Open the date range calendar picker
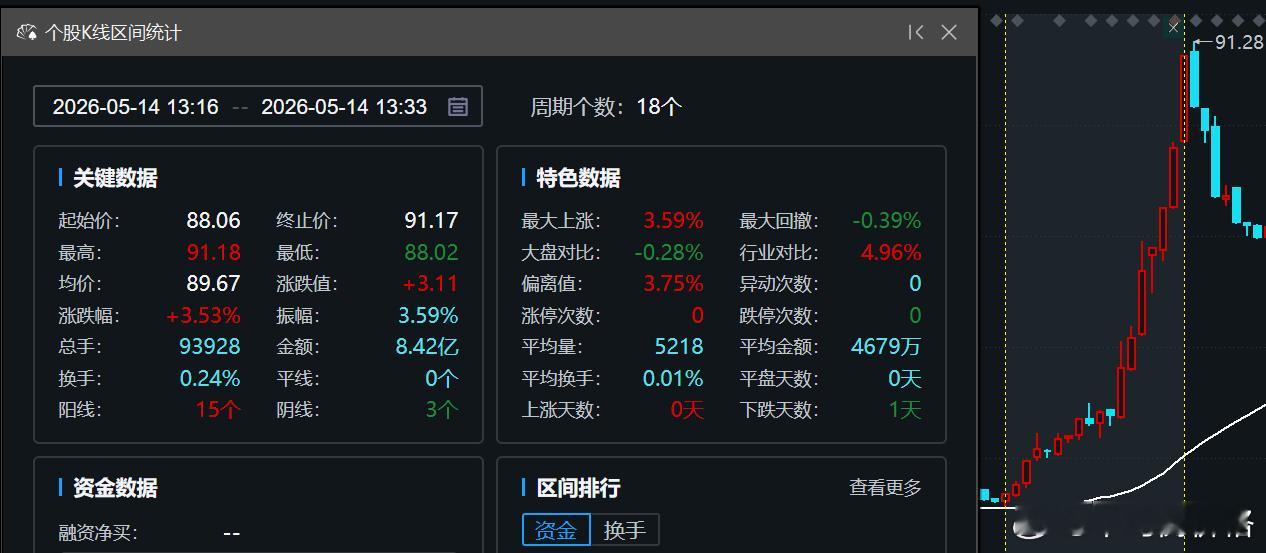The height and width of the screenshot is (553, 1266). coord(457,107)
